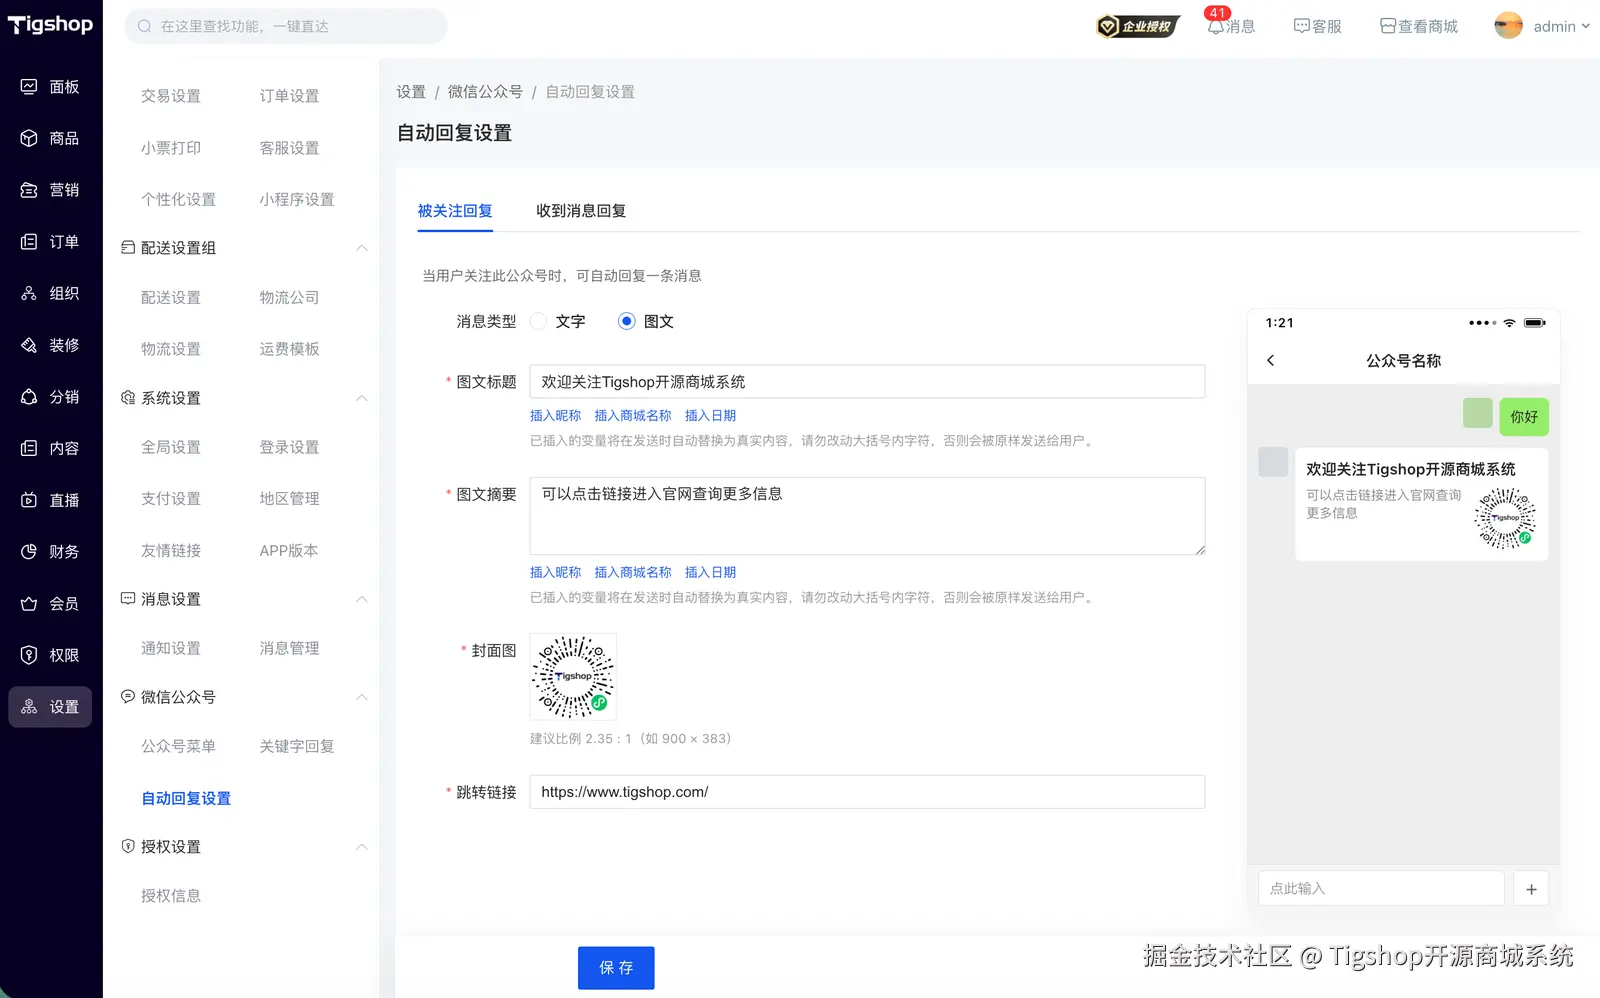Click the plus button in phone preview

(1531, 889)
